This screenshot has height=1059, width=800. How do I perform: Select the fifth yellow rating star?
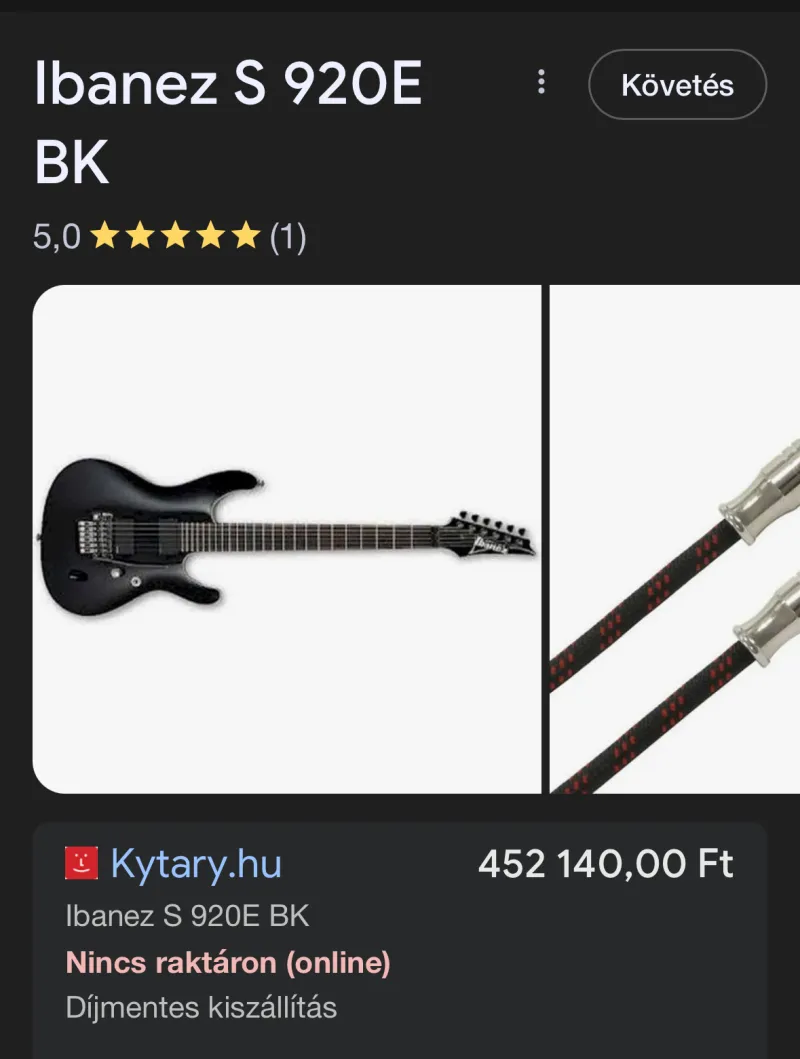tap(245, 236)
